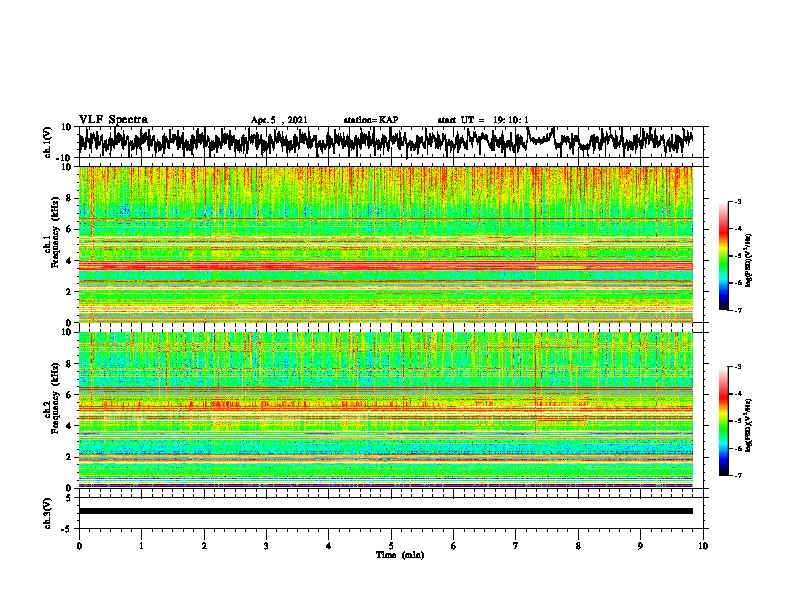This screenshot has height=612, width=792.
Task: Click the "-3" label on ch.1 color scale
Action: pyautogui.click(x=737, y=201)
